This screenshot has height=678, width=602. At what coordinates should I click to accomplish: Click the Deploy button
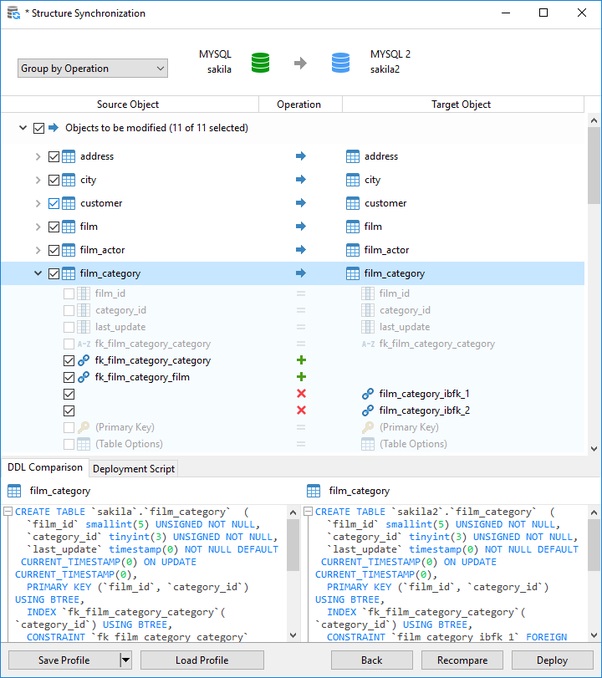[552, 660]
